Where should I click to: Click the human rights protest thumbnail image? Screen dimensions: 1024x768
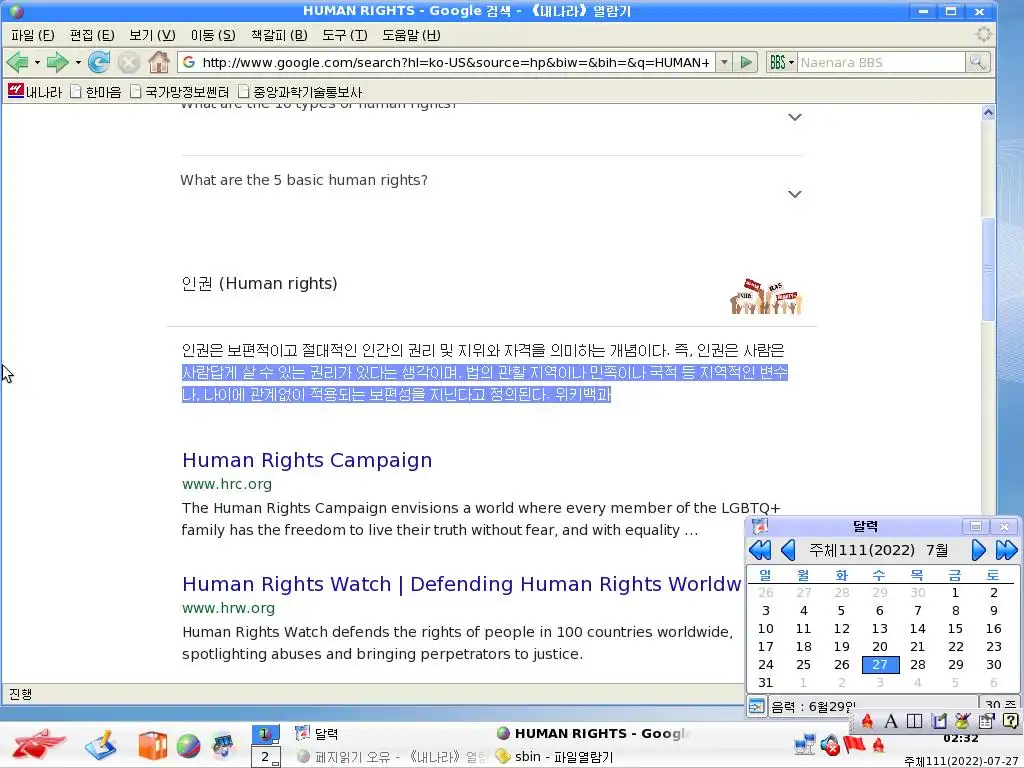(x=766, y=296)
